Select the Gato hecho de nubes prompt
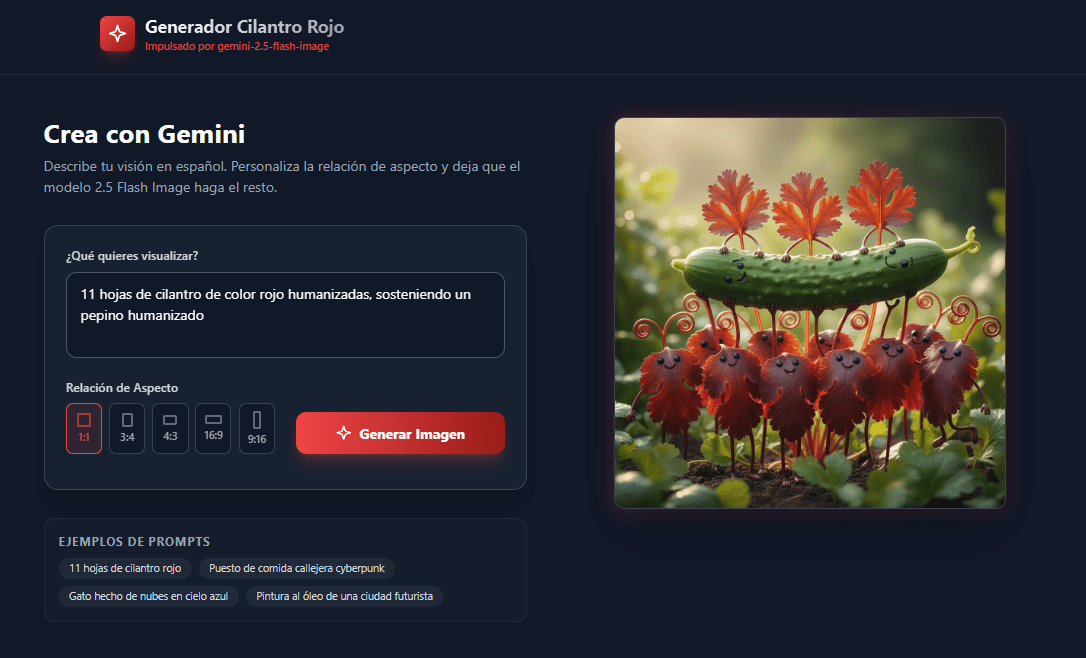This screenshot has width=1086, height=658. pos(148,596)
